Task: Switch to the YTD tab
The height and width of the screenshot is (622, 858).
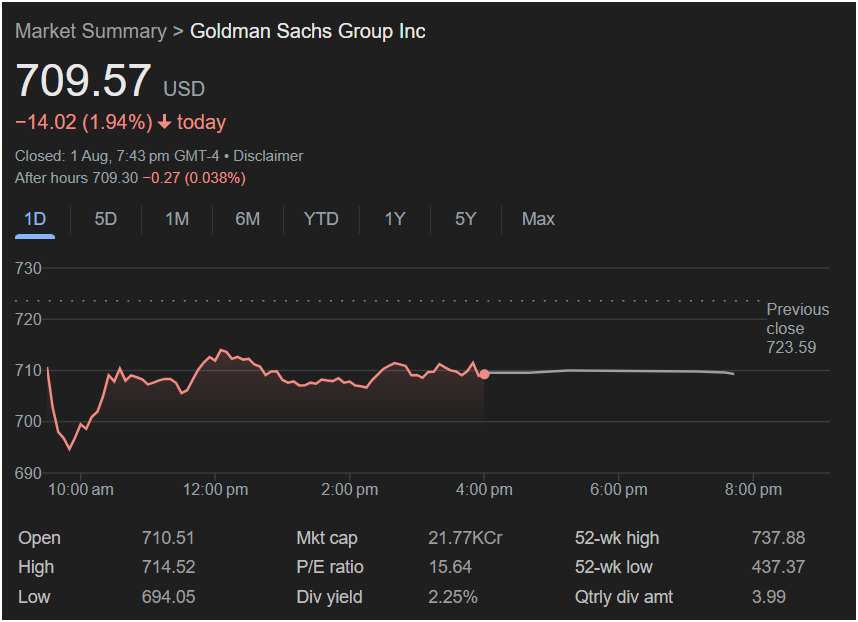Action: pyautogui.click(x=321, y=219)
